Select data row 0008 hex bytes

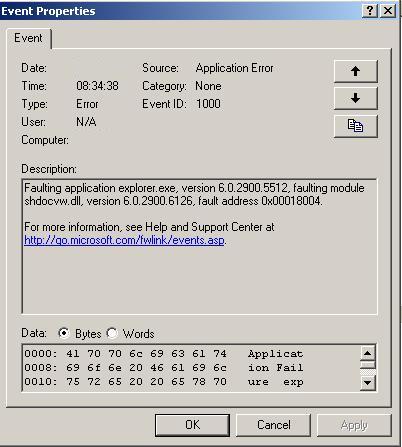(x=146, y=368)
